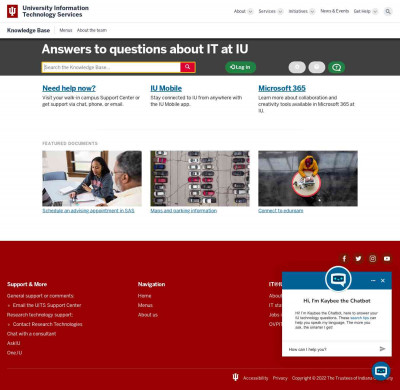The width and height of the screenshot is (400, 390).
Task: Toggle the round chatbot launcher button
Action: coord(381,371)
